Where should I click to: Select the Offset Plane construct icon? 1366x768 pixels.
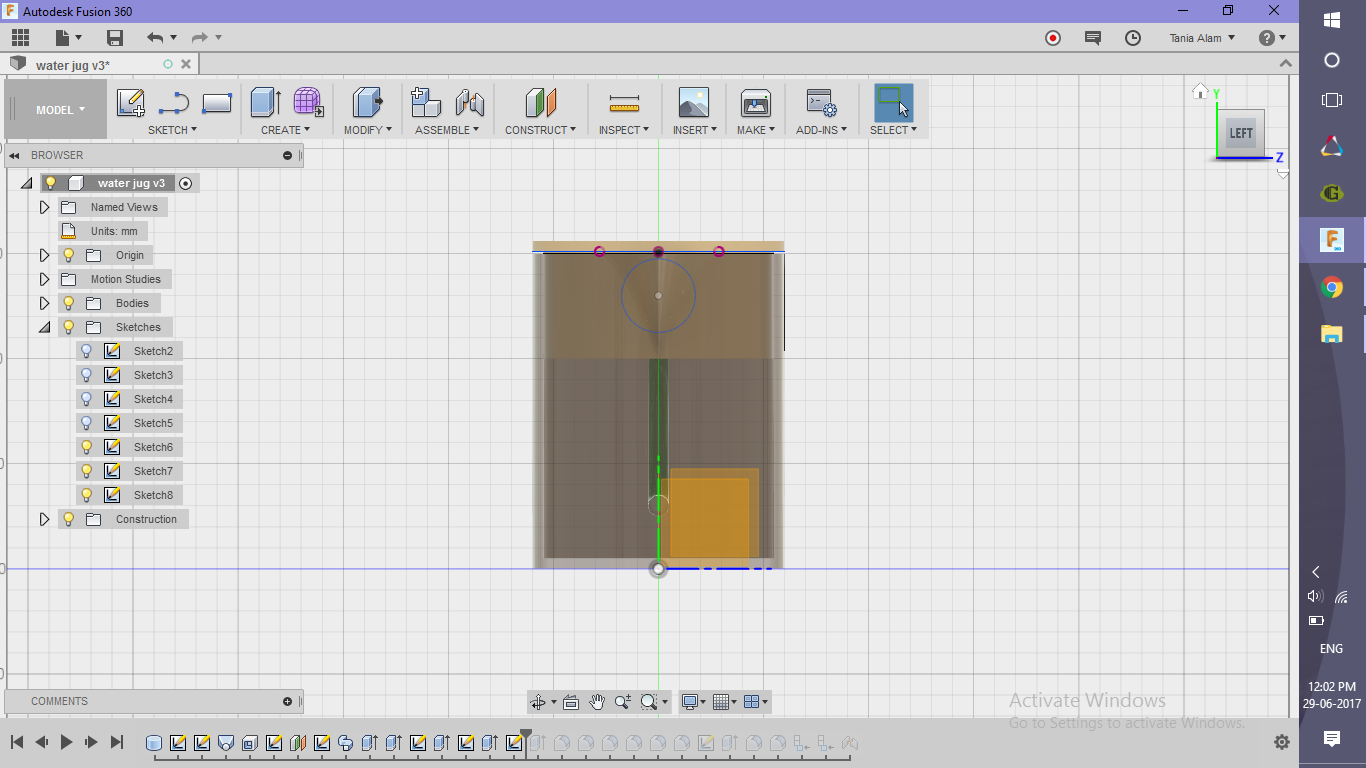(x=540, y=103)
